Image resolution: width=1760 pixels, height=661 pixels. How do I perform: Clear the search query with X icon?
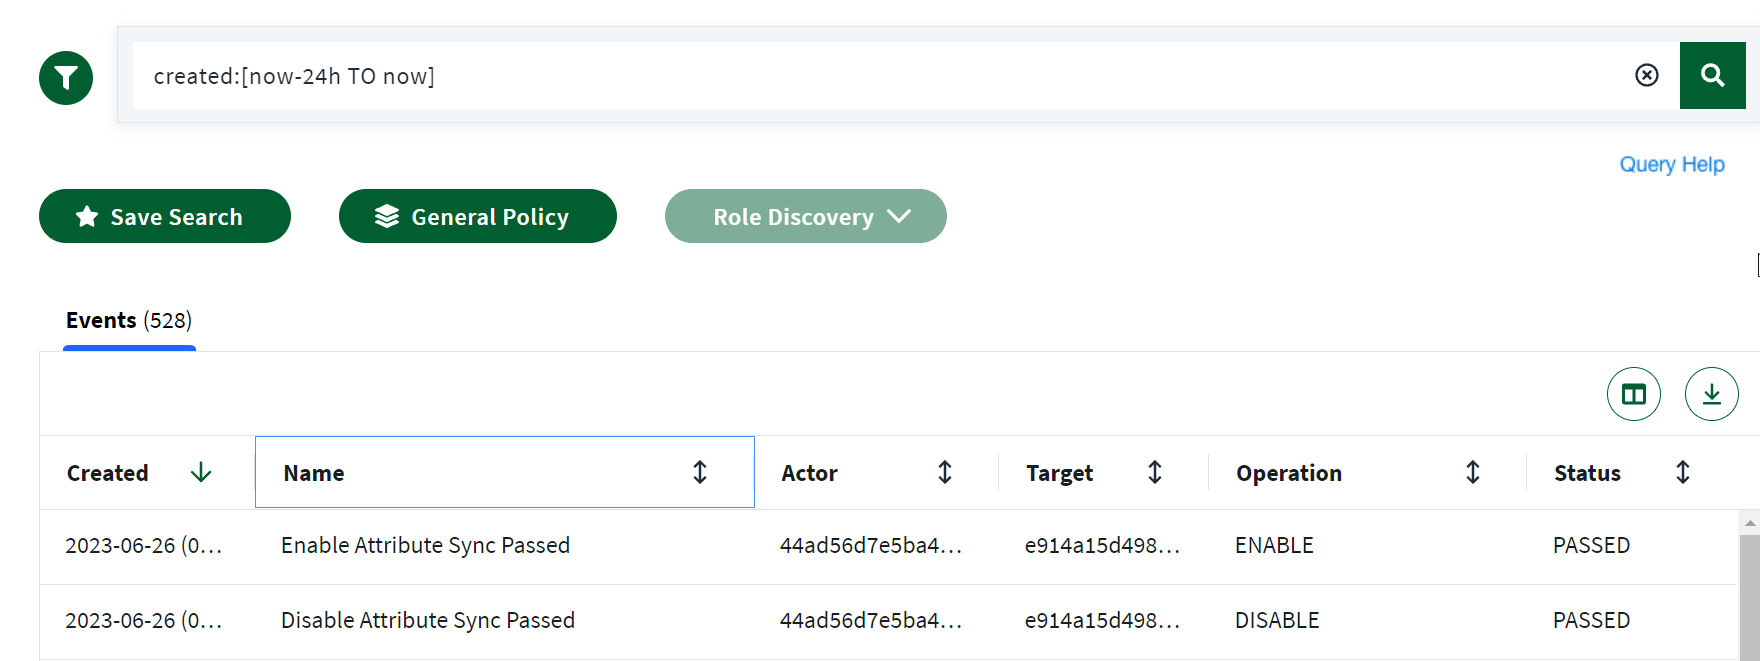point(1646,75)
